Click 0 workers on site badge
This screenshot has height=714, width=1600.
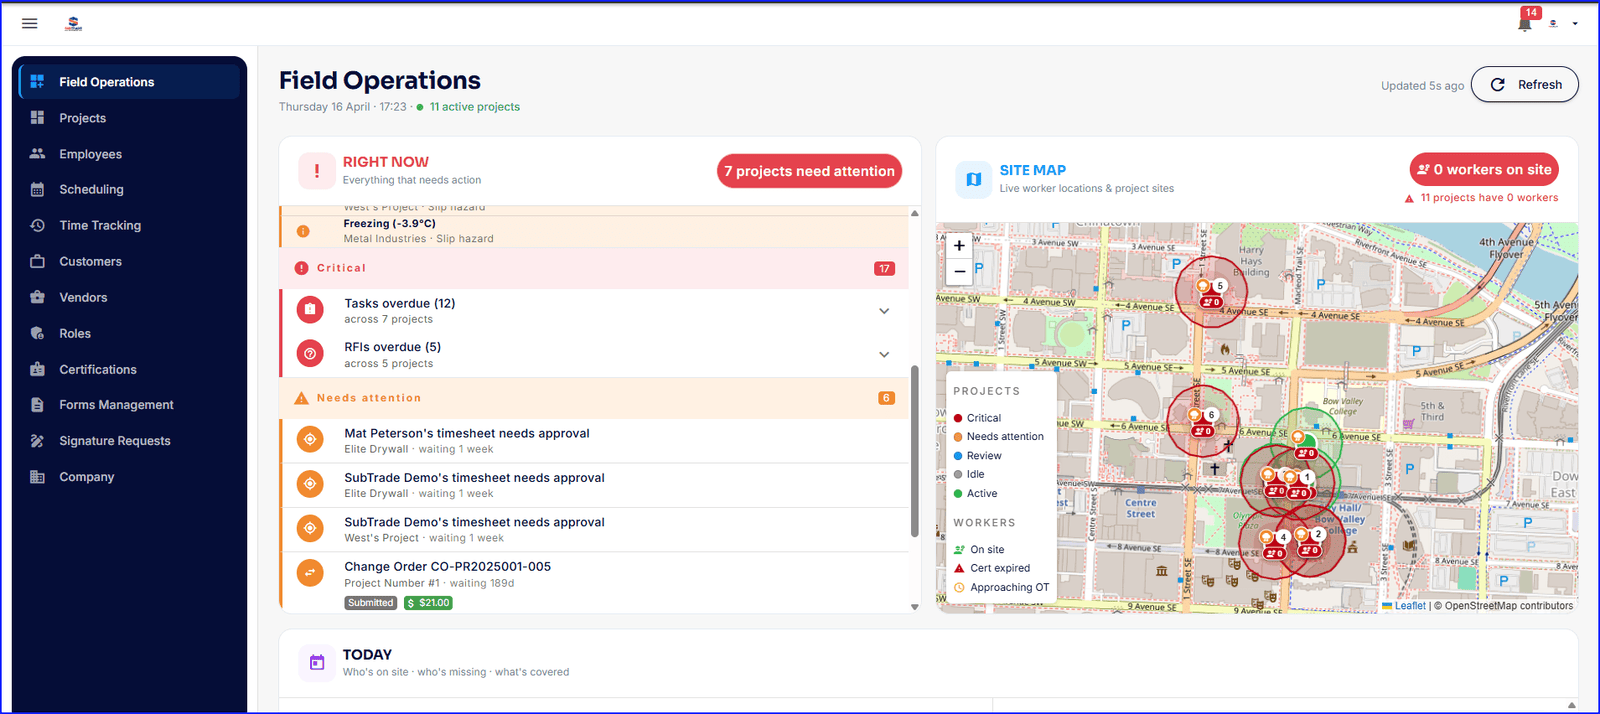coord(1484,170)
